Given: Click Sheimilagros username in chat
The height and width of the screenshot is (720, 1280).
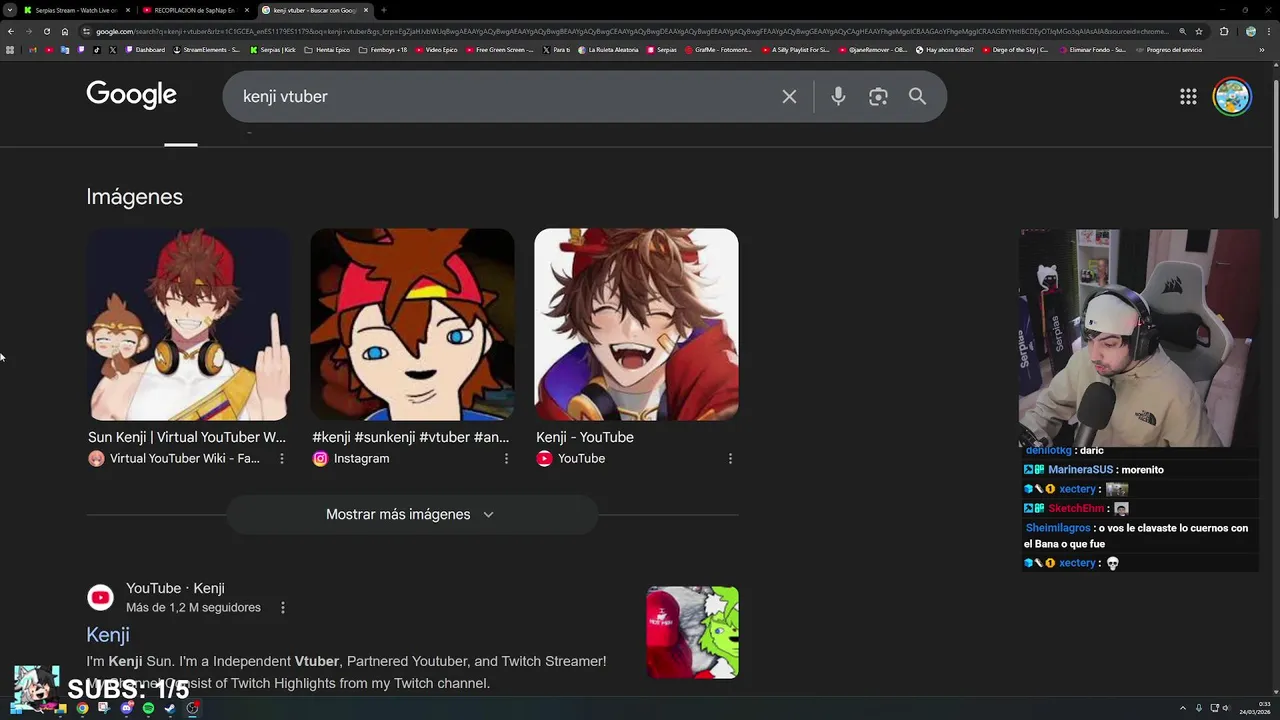Looking at the screenshot, I should click(x=1058, y=528).
